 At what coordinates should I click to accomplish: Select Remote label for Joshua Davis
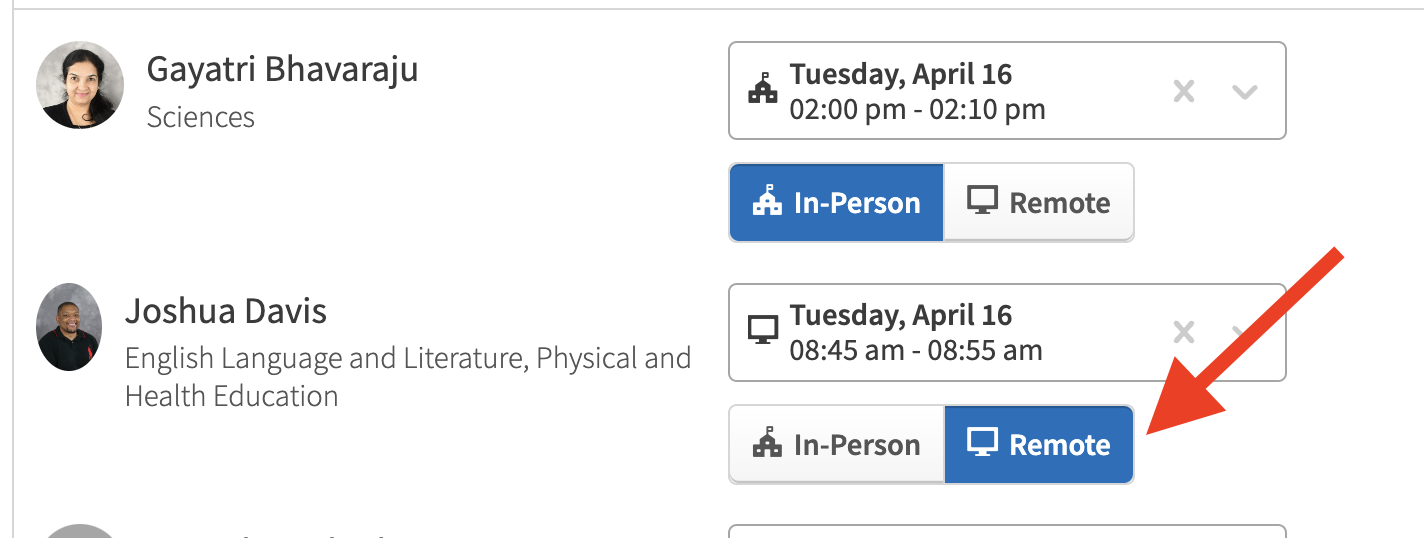1059,445
